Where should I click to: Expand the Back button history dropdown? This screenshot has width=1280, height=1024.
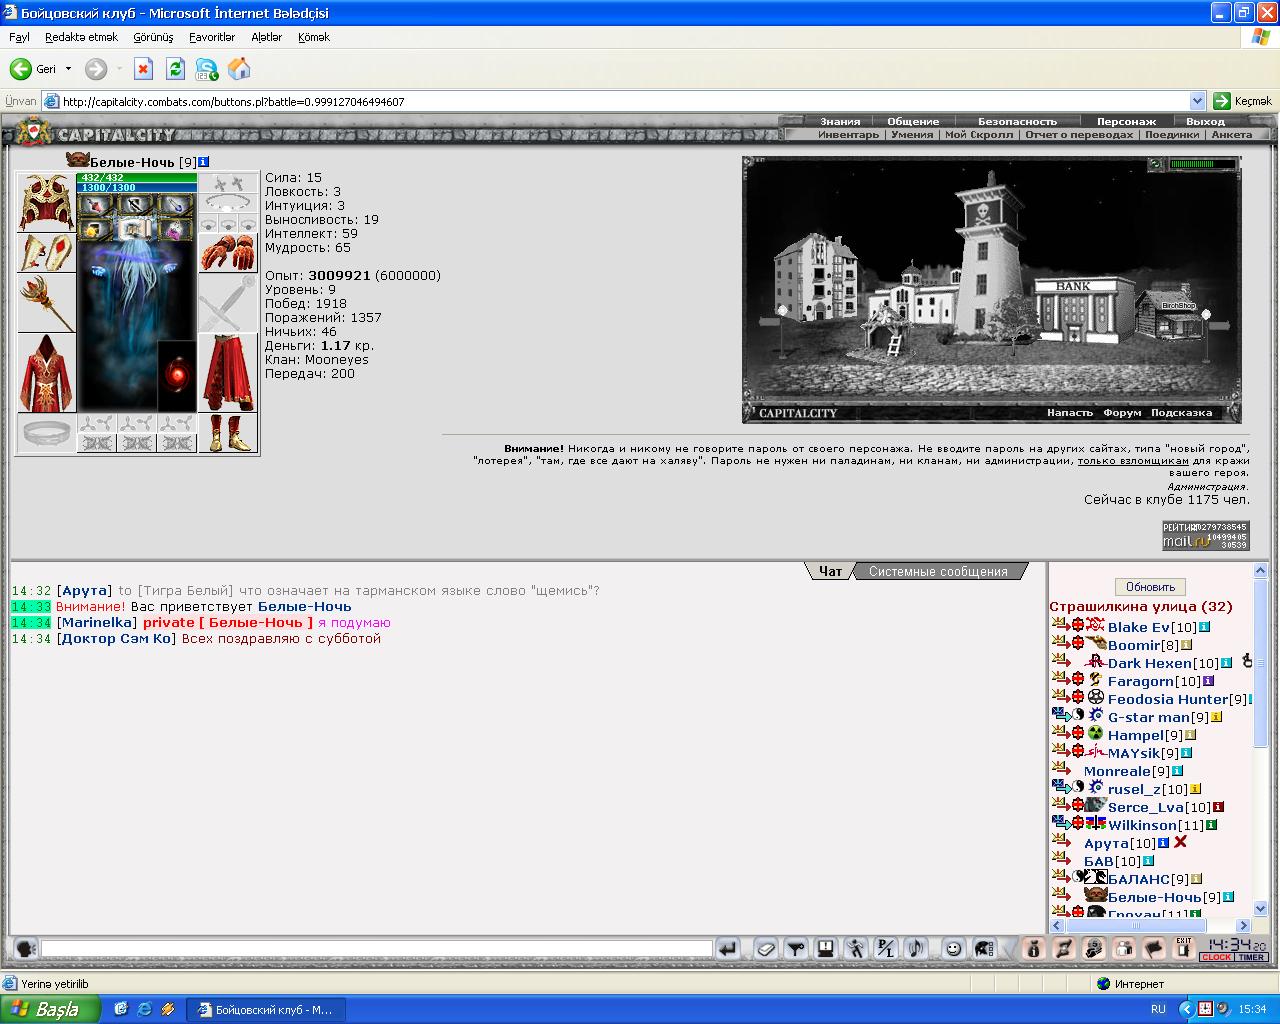coord(68,69)
